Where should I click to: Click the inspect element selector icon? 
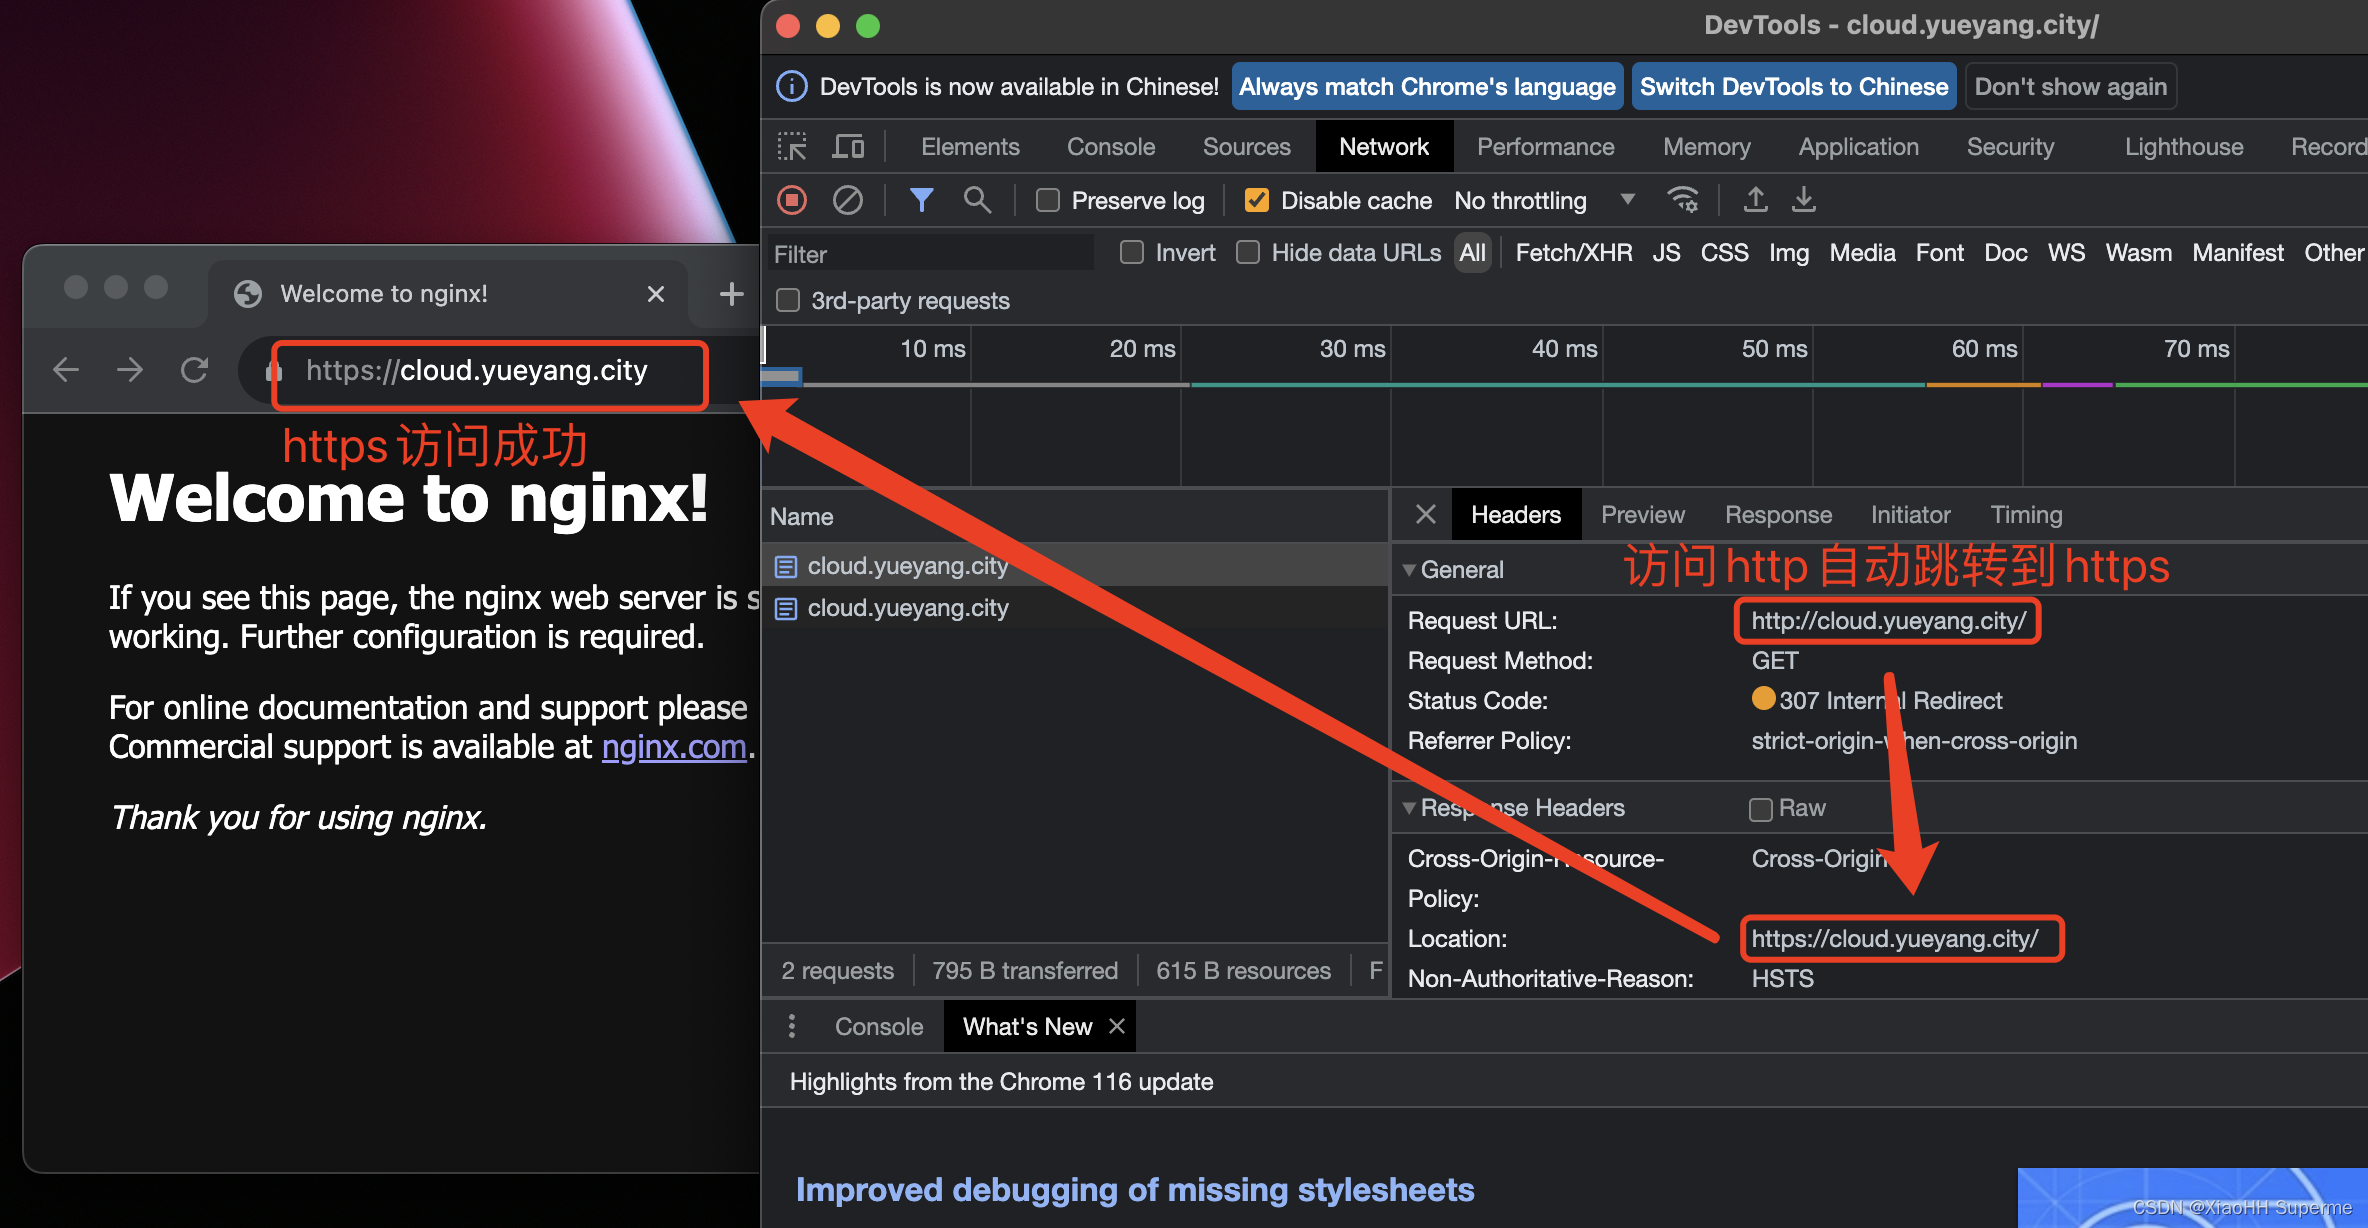[x=792, y=147]
